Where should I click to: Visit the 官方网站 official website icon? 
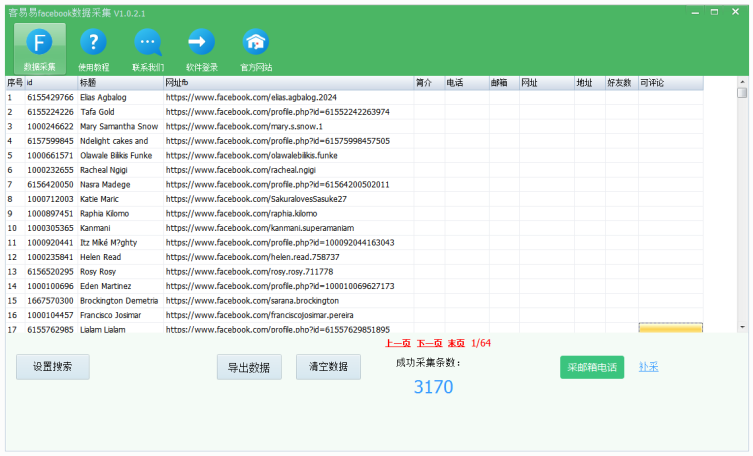pos(256,48)
